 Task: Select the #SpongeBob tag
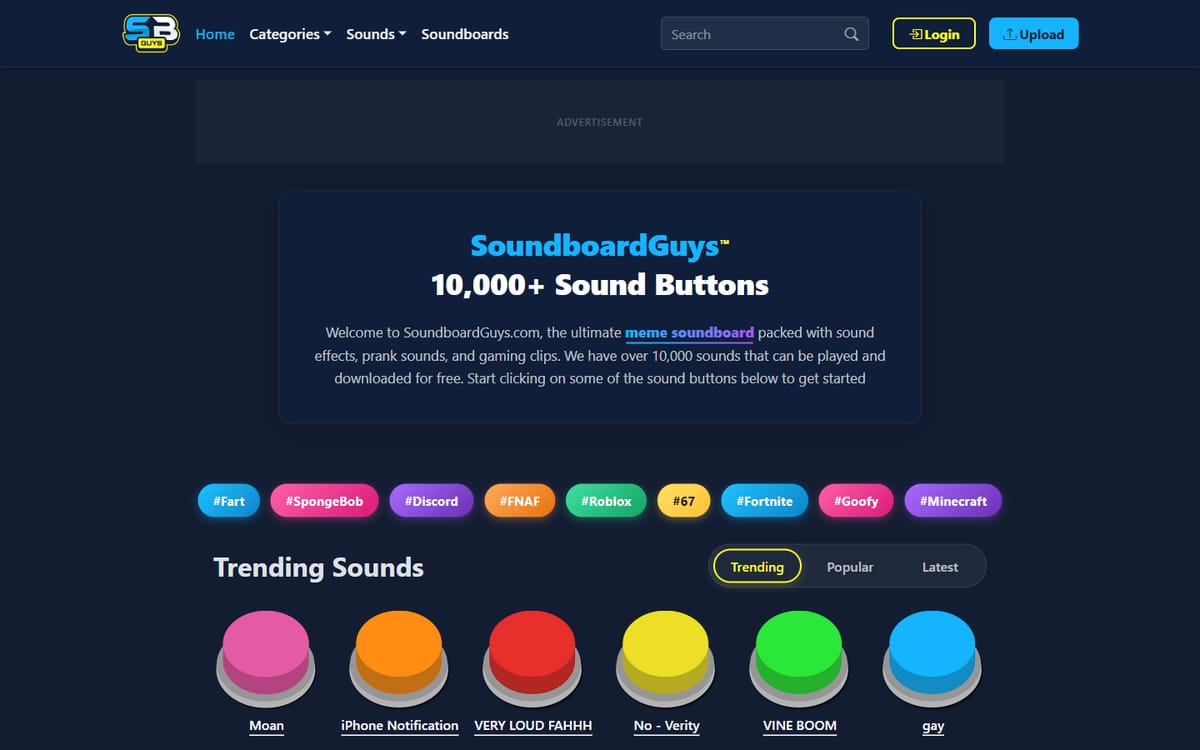coord(324,501)
